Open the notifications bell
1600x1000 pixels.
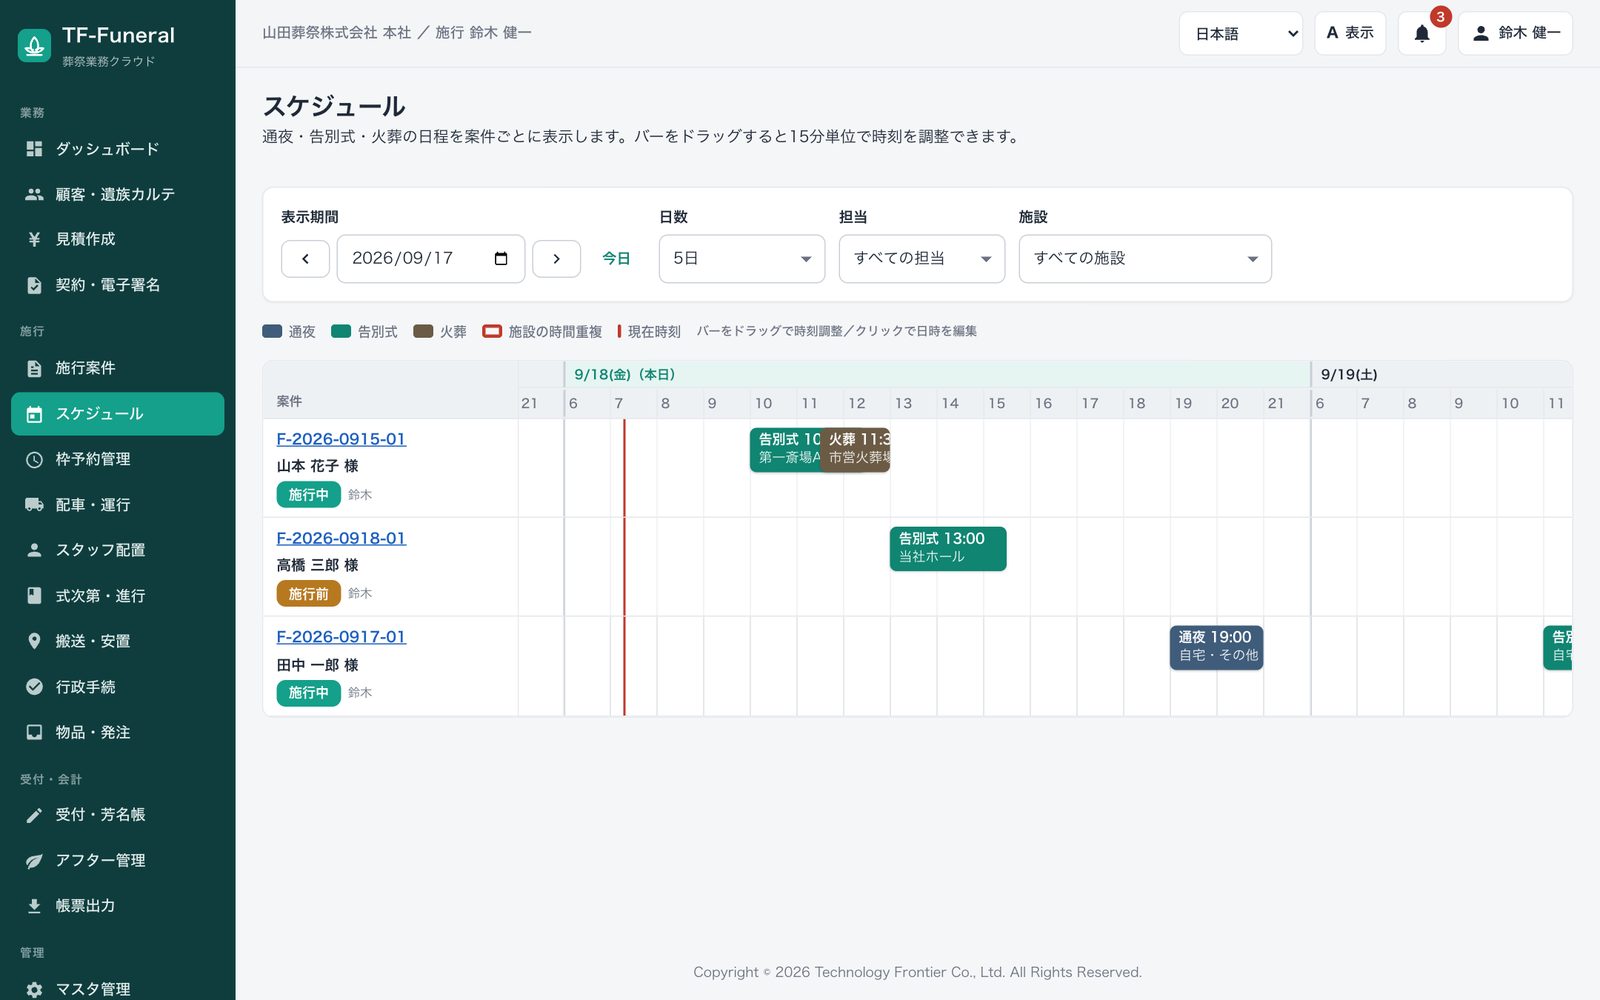[x=1421, y=33]
